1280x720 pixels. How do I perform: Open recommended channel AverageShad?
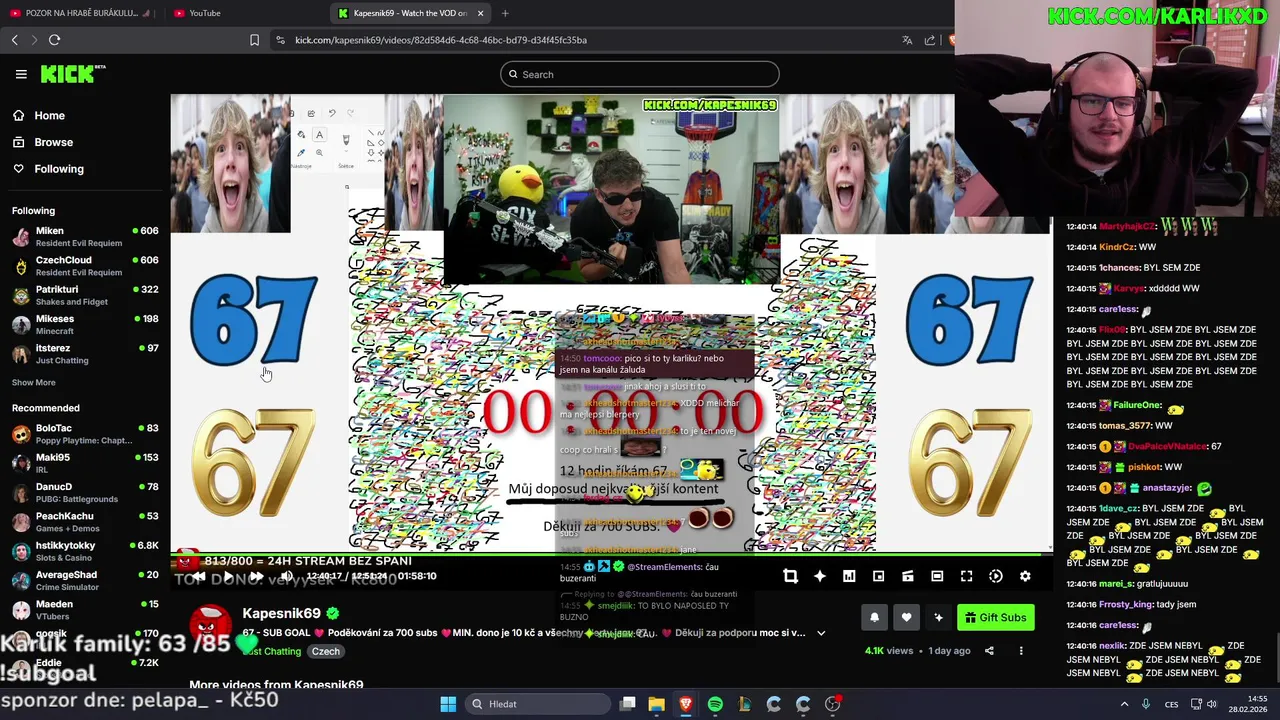(x=85, y=580)
